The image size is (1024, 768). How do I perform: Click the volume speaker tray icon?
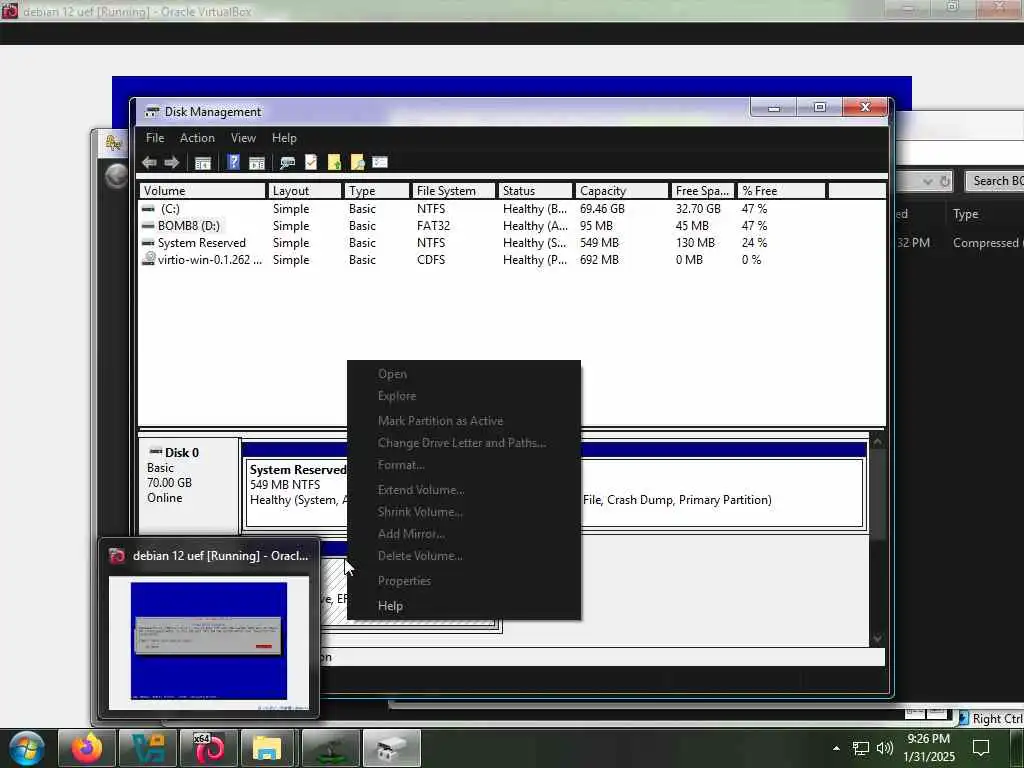coord(885,748)
